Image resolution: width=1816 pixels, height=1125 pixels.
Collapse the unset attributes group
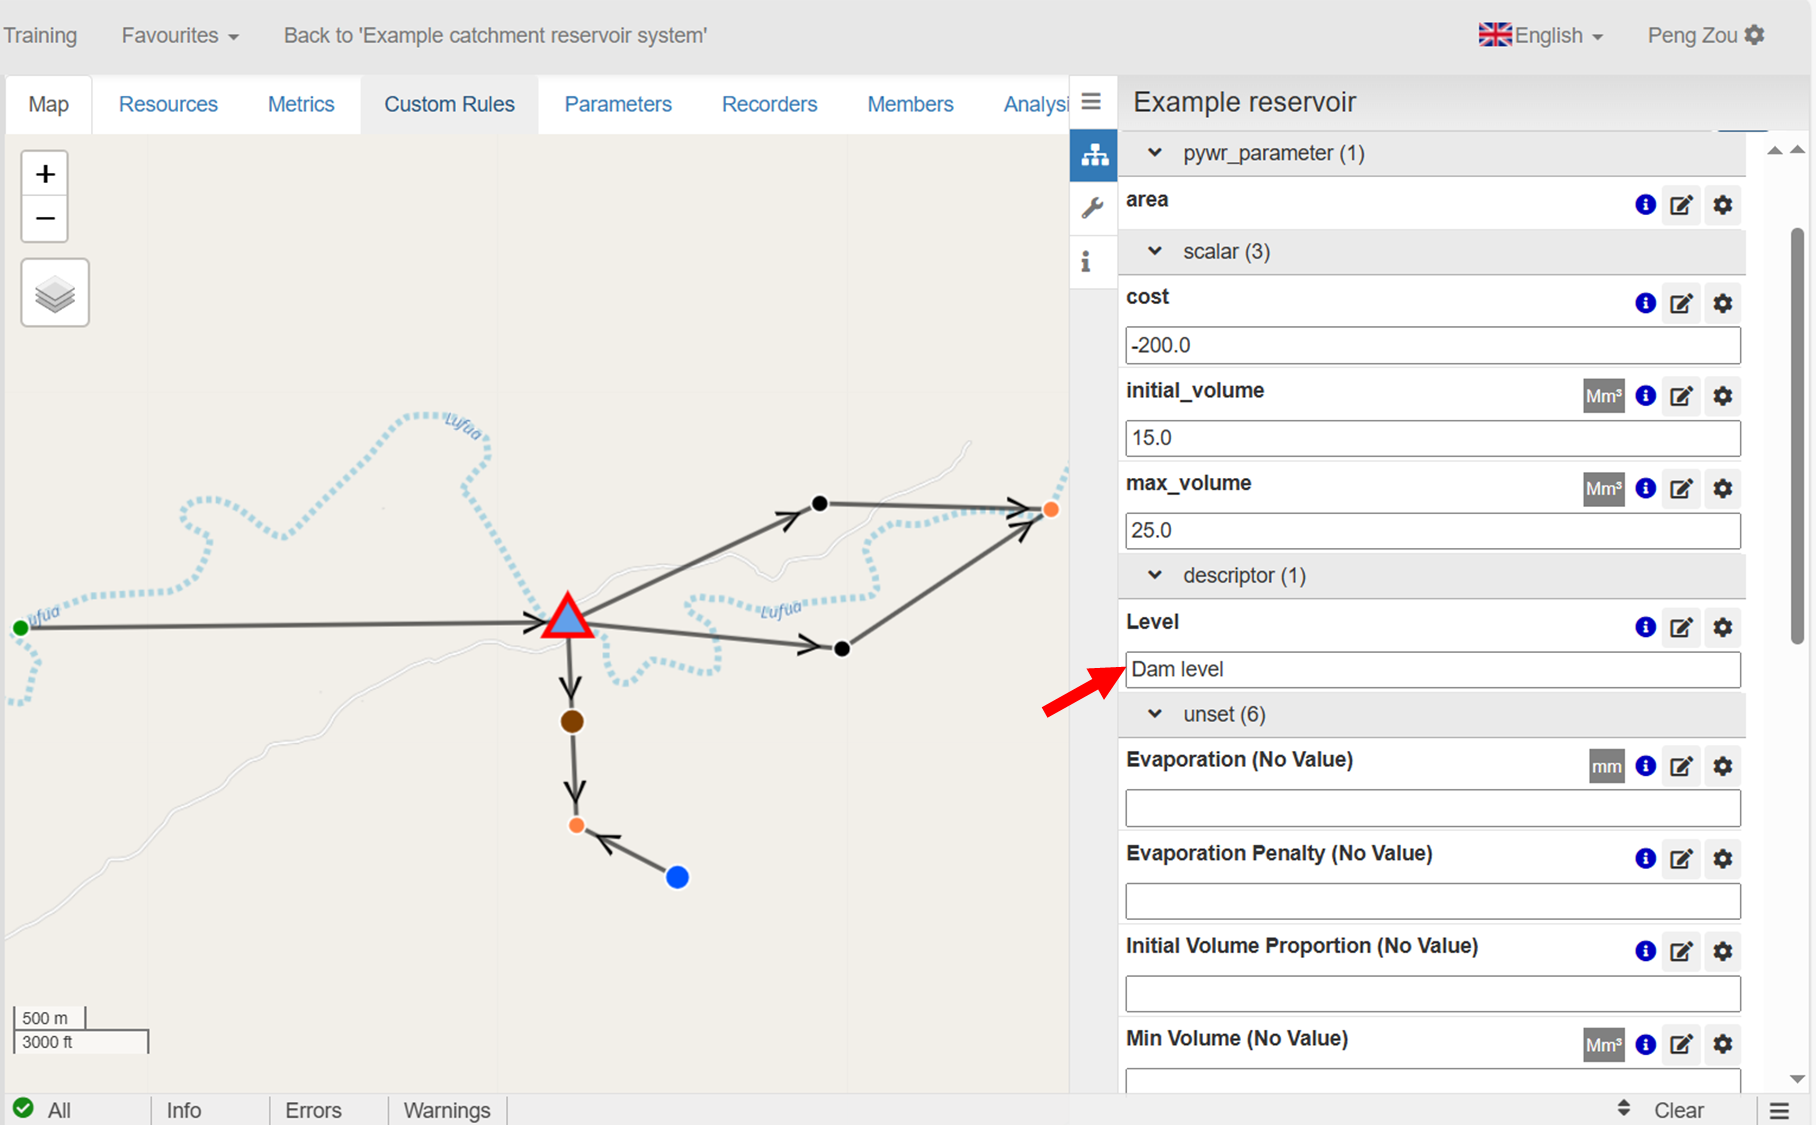pyautogui.click(x=1155, y=714)
